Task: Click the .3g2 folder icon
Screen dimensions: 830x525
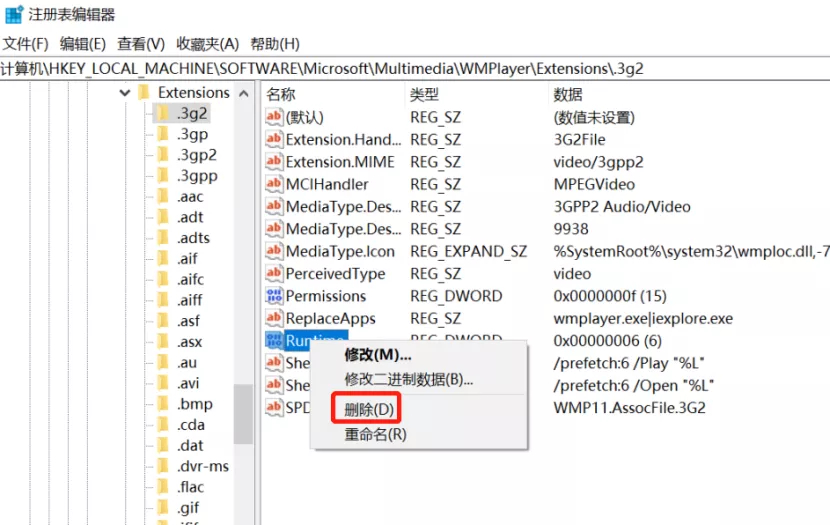Action: 164,113
